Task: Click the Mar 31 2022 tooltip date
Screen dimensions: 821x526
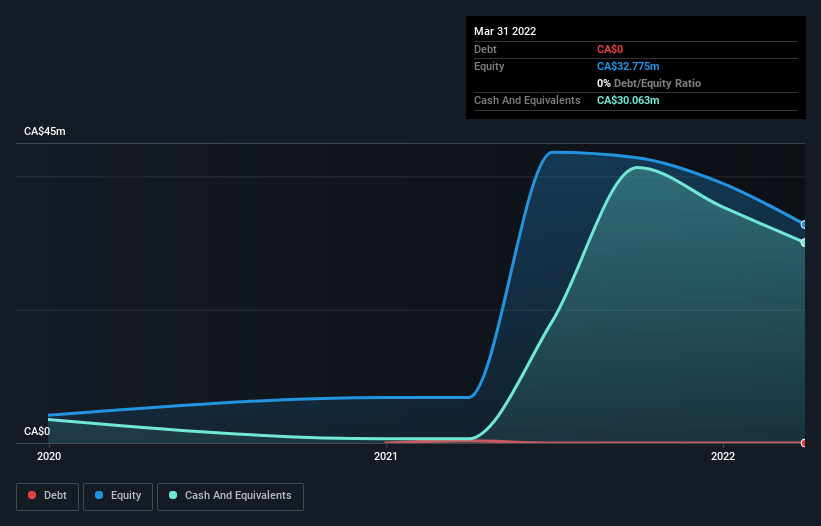Action: pos(505,31)
